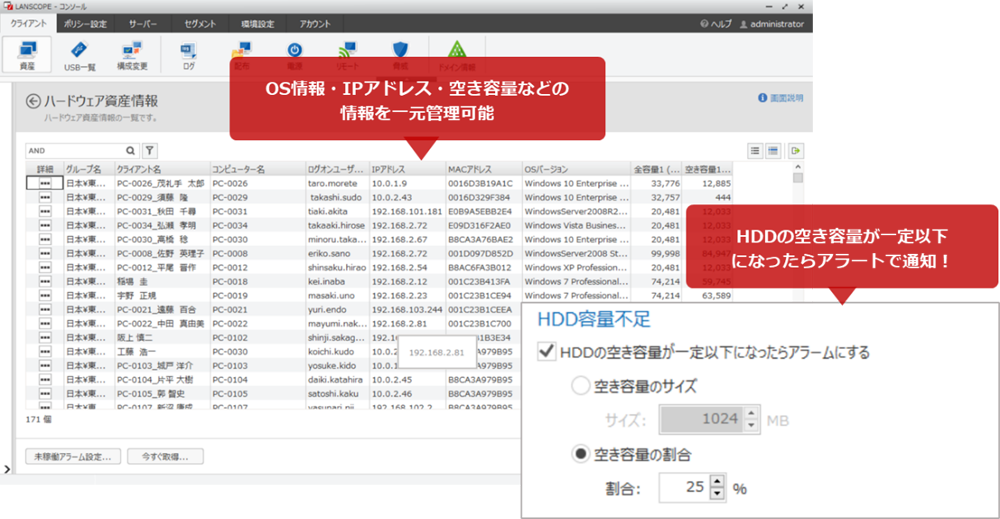Image resolution: width=1000 pixels, height=519 pixels.
Task: Open details button for PC-0018 row
Action: pyautogui.click(x=45, y=282)
